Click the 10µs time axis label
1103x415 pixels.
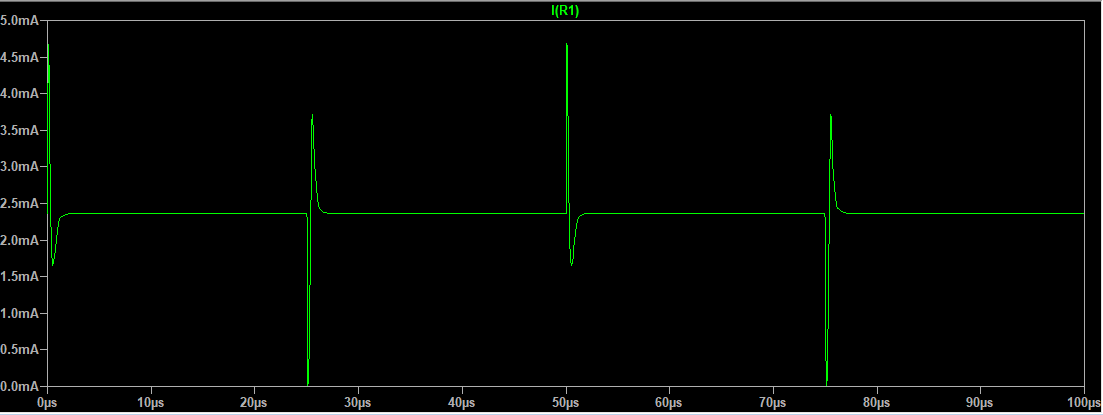coord(150,403)
